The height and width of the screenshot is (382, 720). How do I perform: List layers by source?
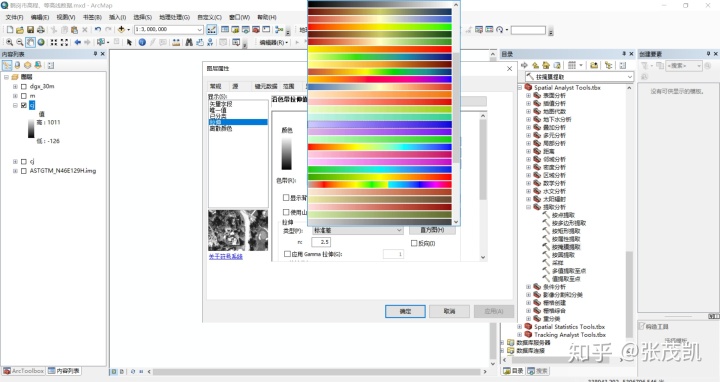pyautogui.click(x=17, y=65)
